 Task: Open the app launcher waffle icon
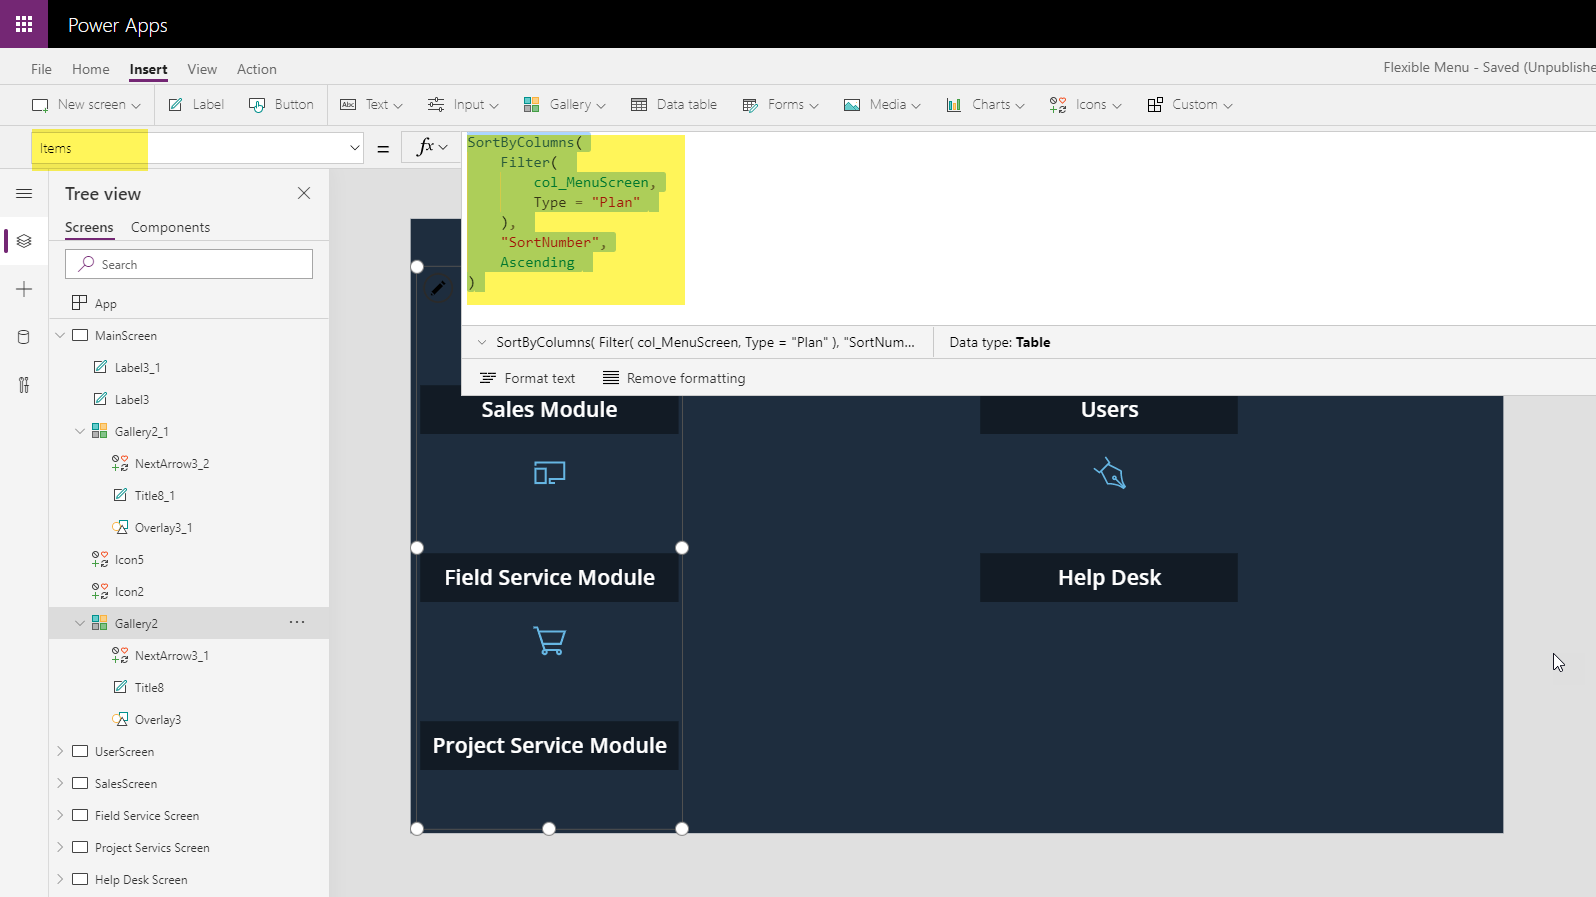[24, 24]
